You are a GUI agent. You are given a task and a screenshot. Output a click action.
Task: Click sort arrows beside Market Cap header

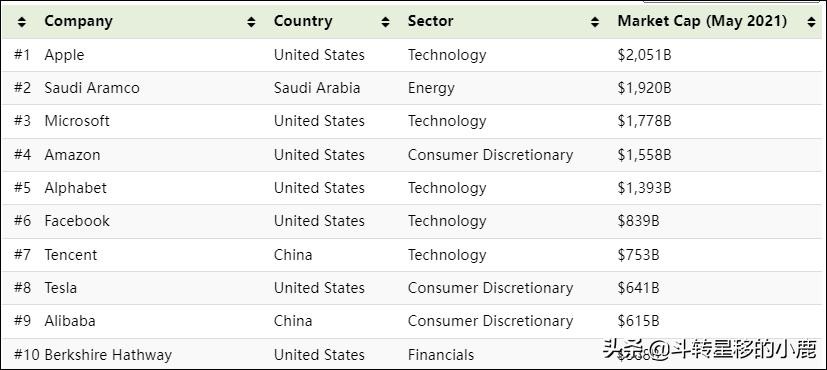(811, 22)
